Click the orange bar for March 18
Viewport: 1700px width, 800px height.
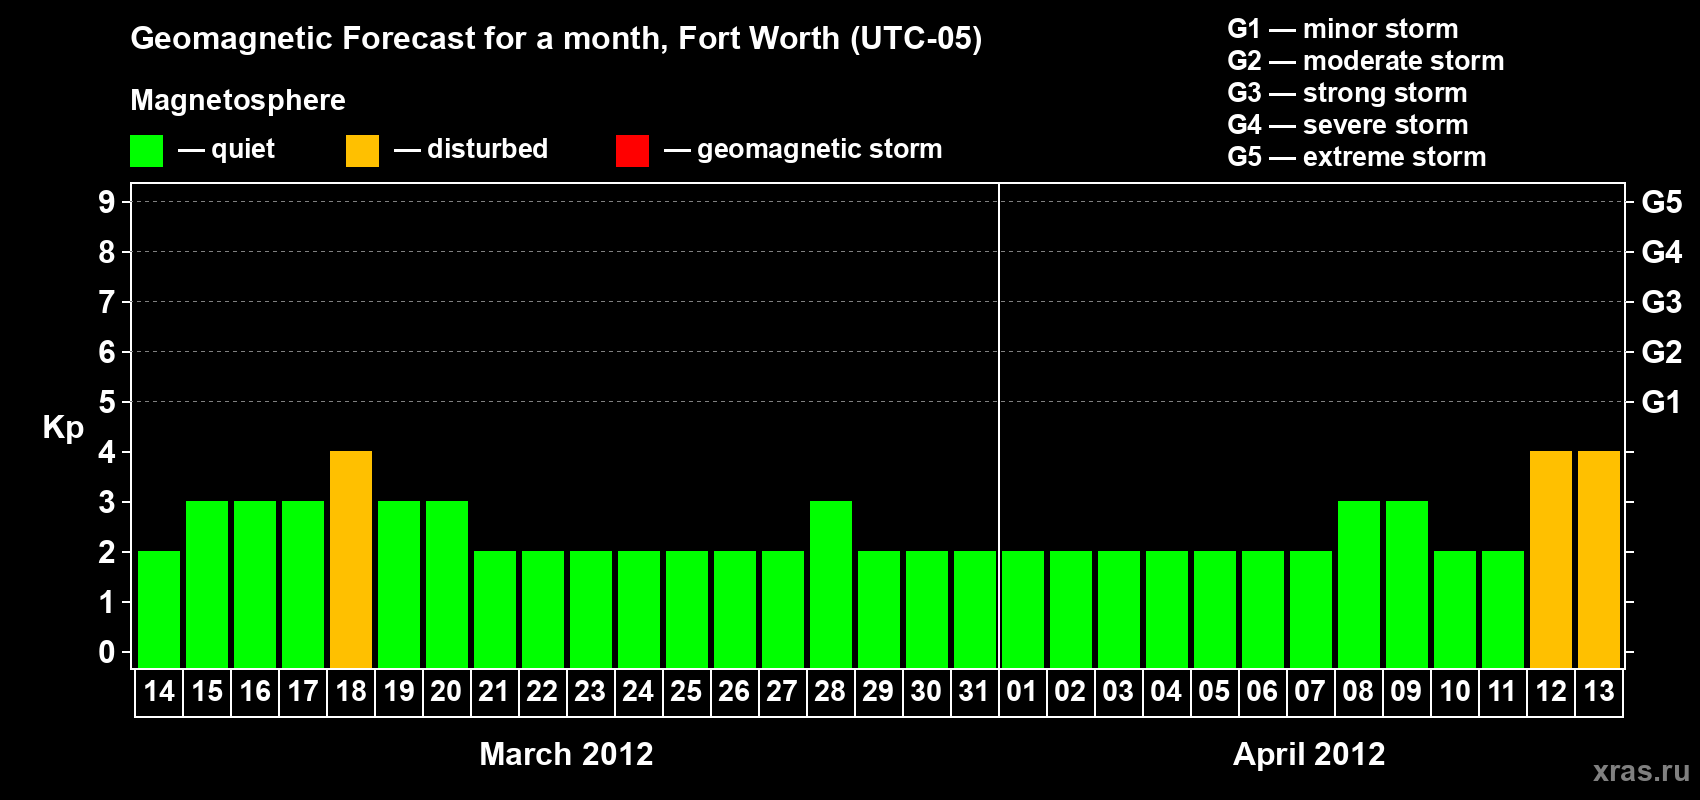pos(351,559)
